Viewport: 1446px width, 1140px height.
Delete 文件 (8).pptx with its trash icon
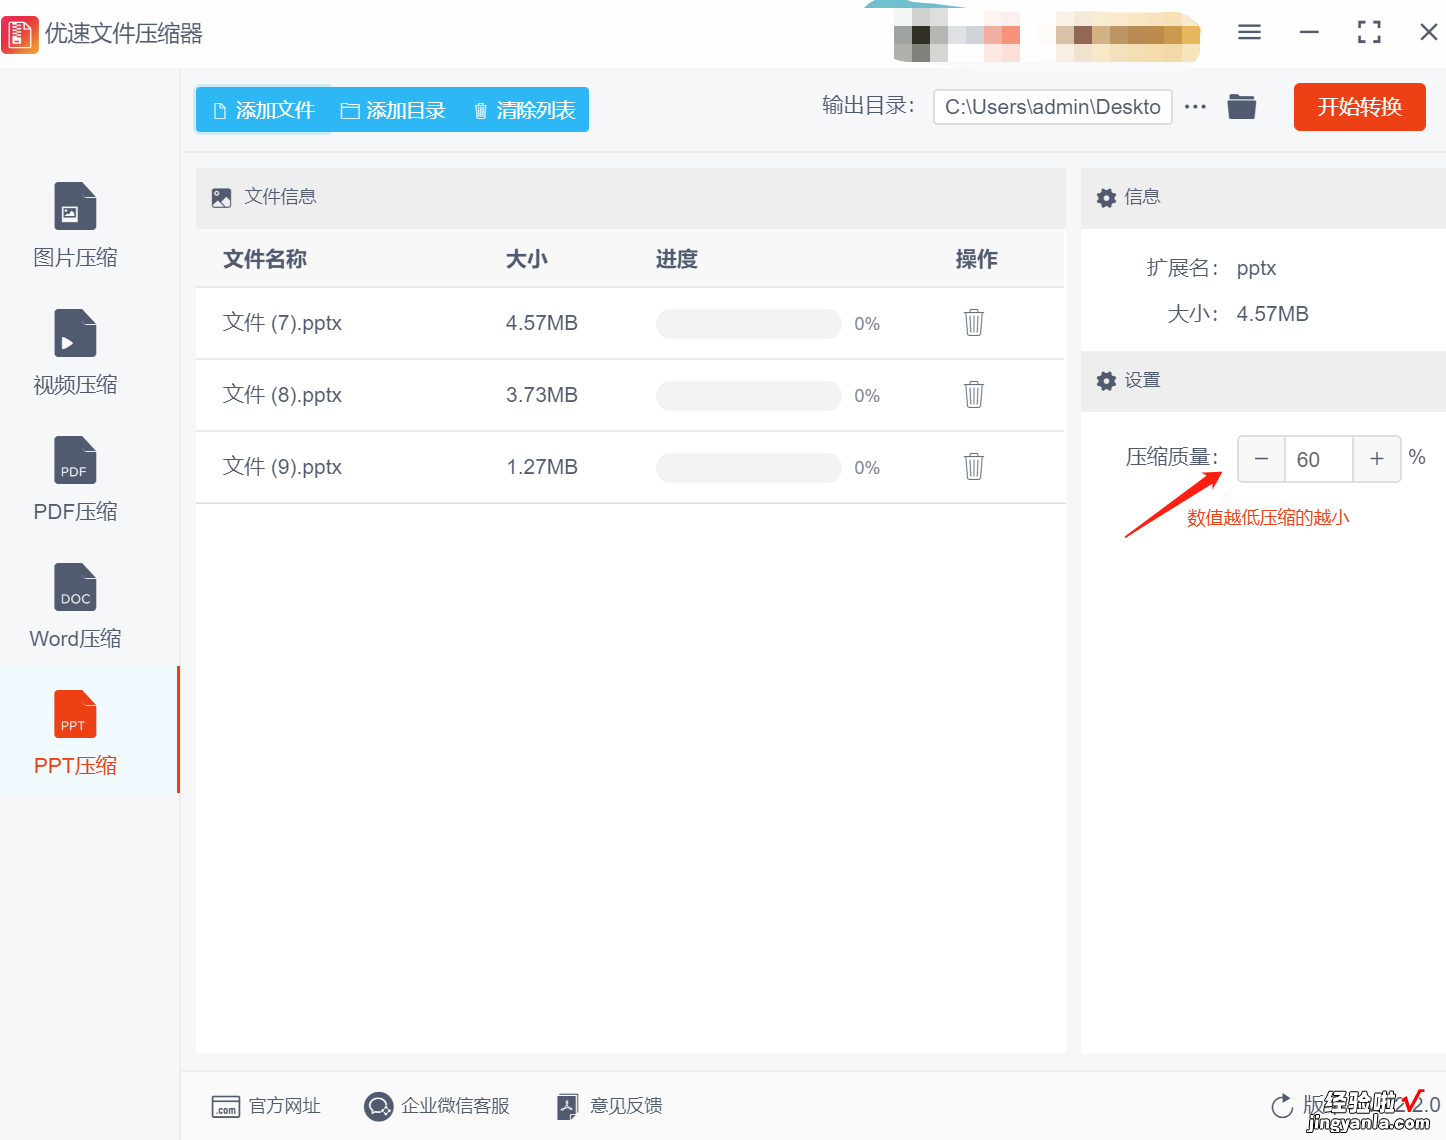pos(974,394)
